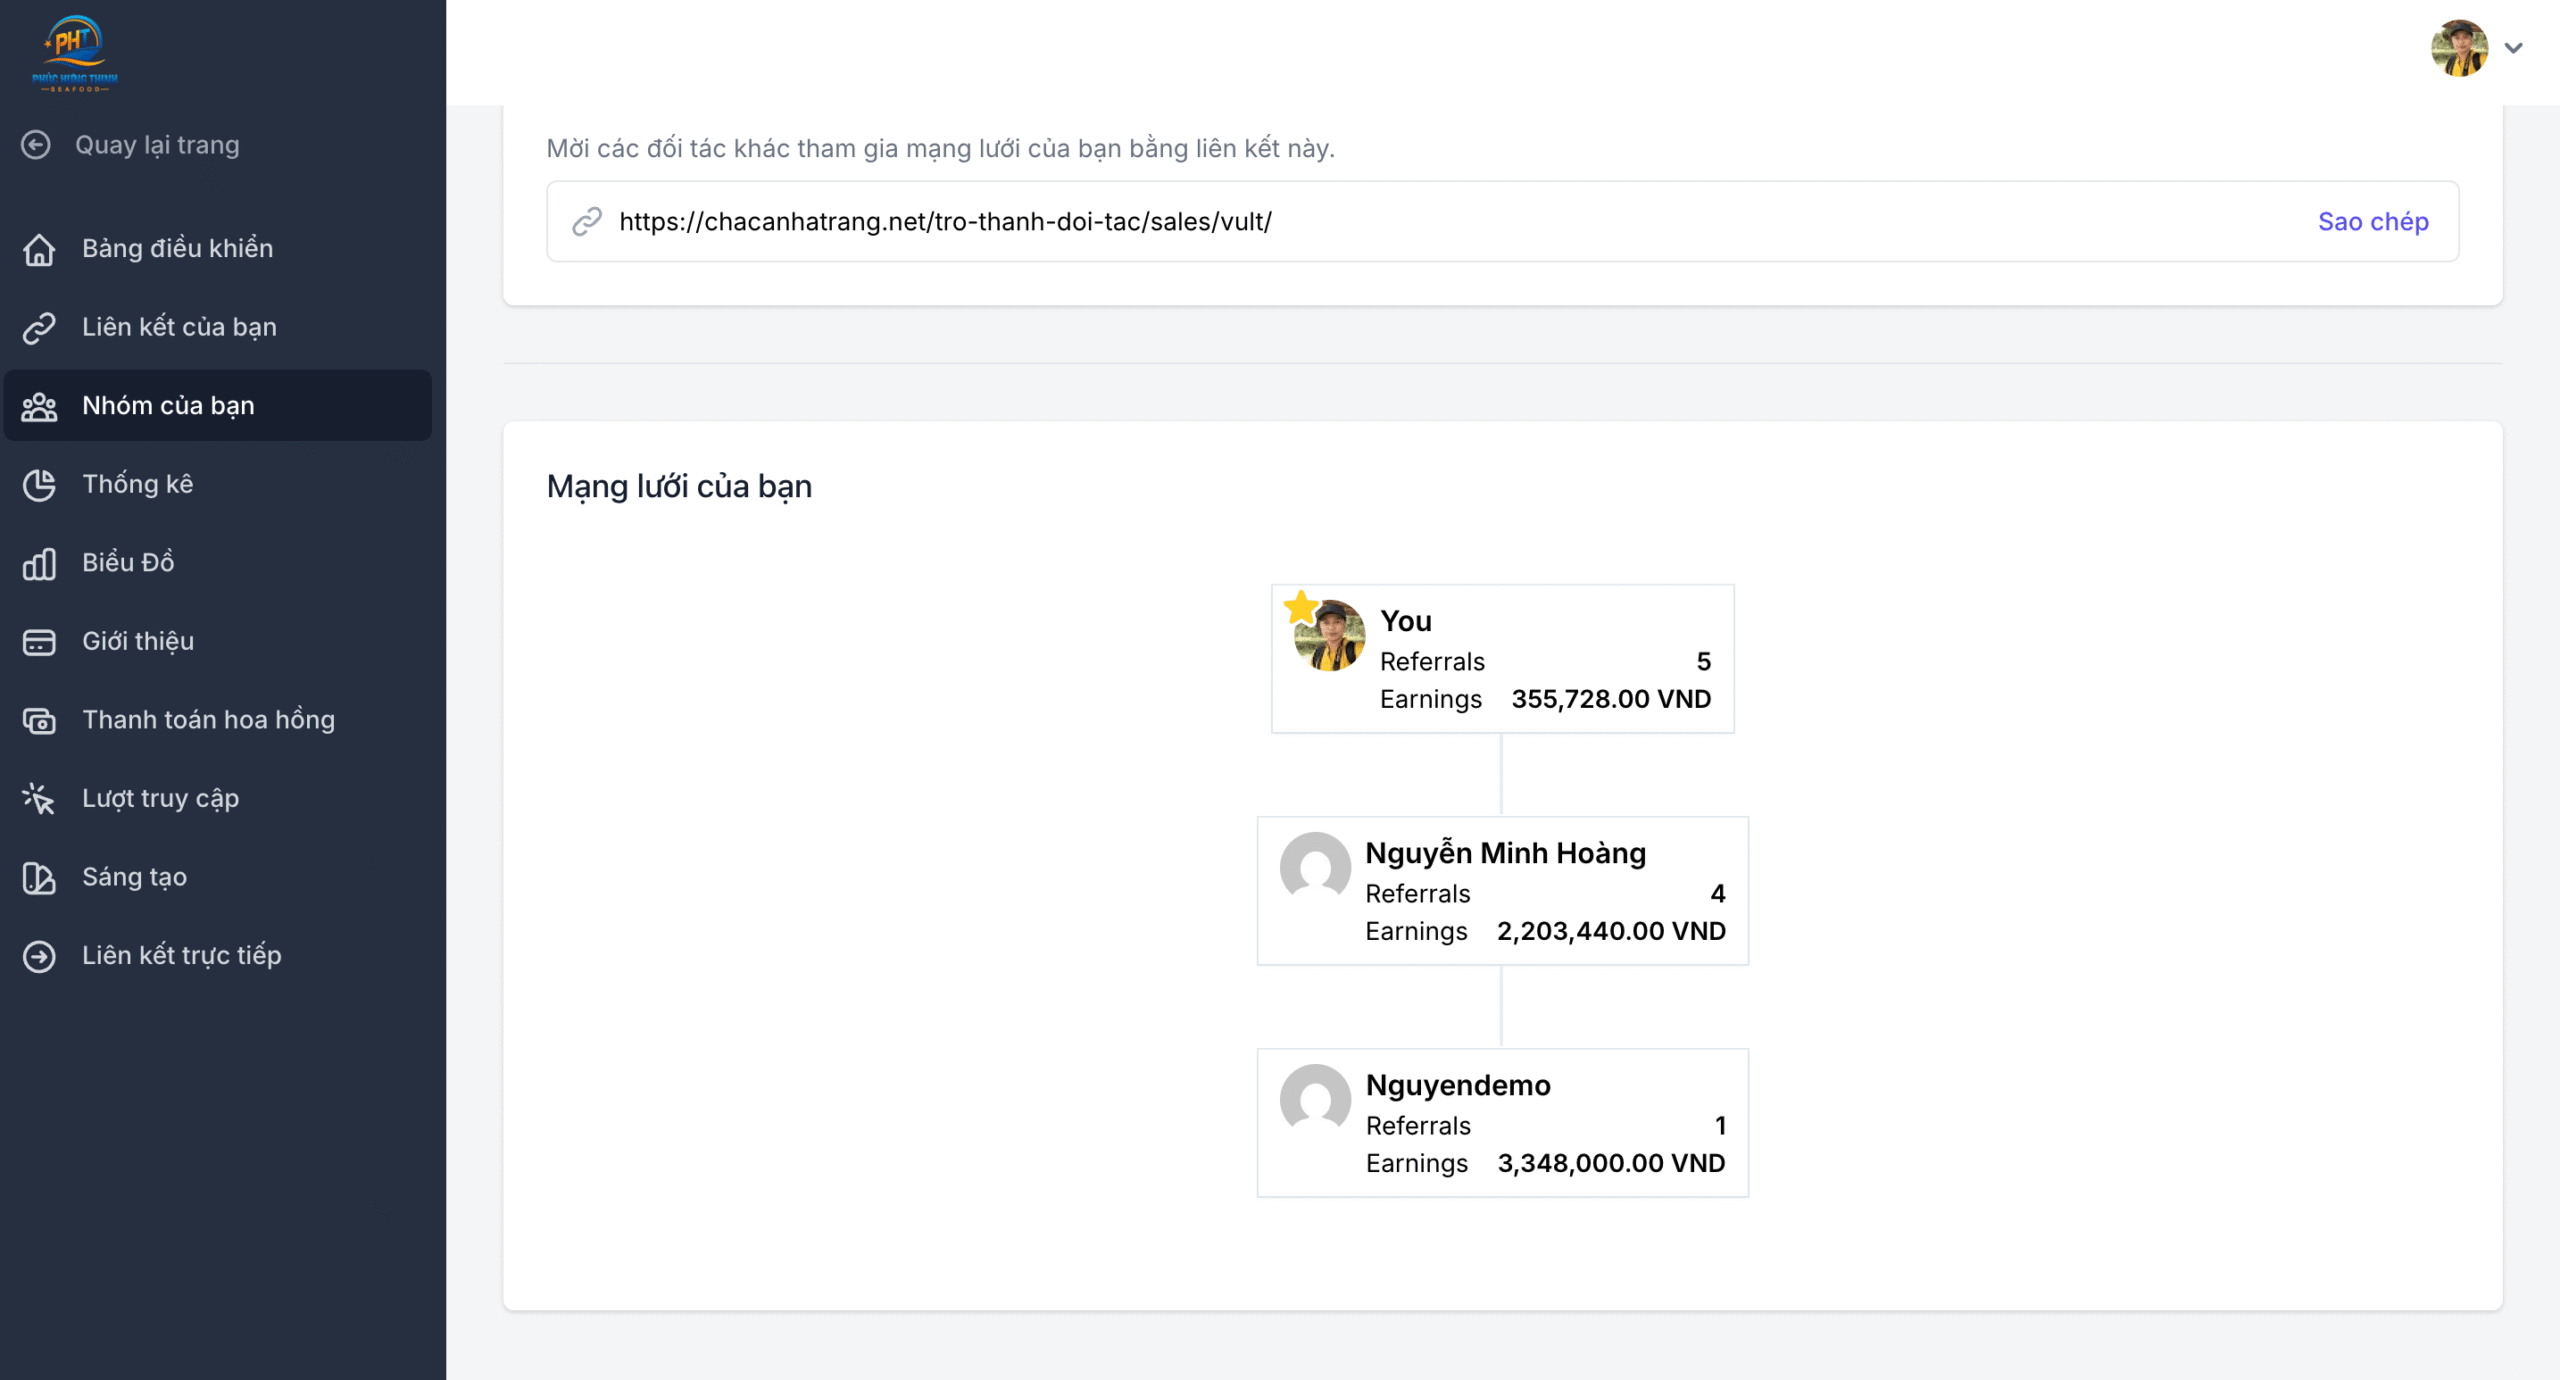Open Thanh toán hoa hồng page
The width and height of the screenshot is (2560, 1380).
coord(208,720)
